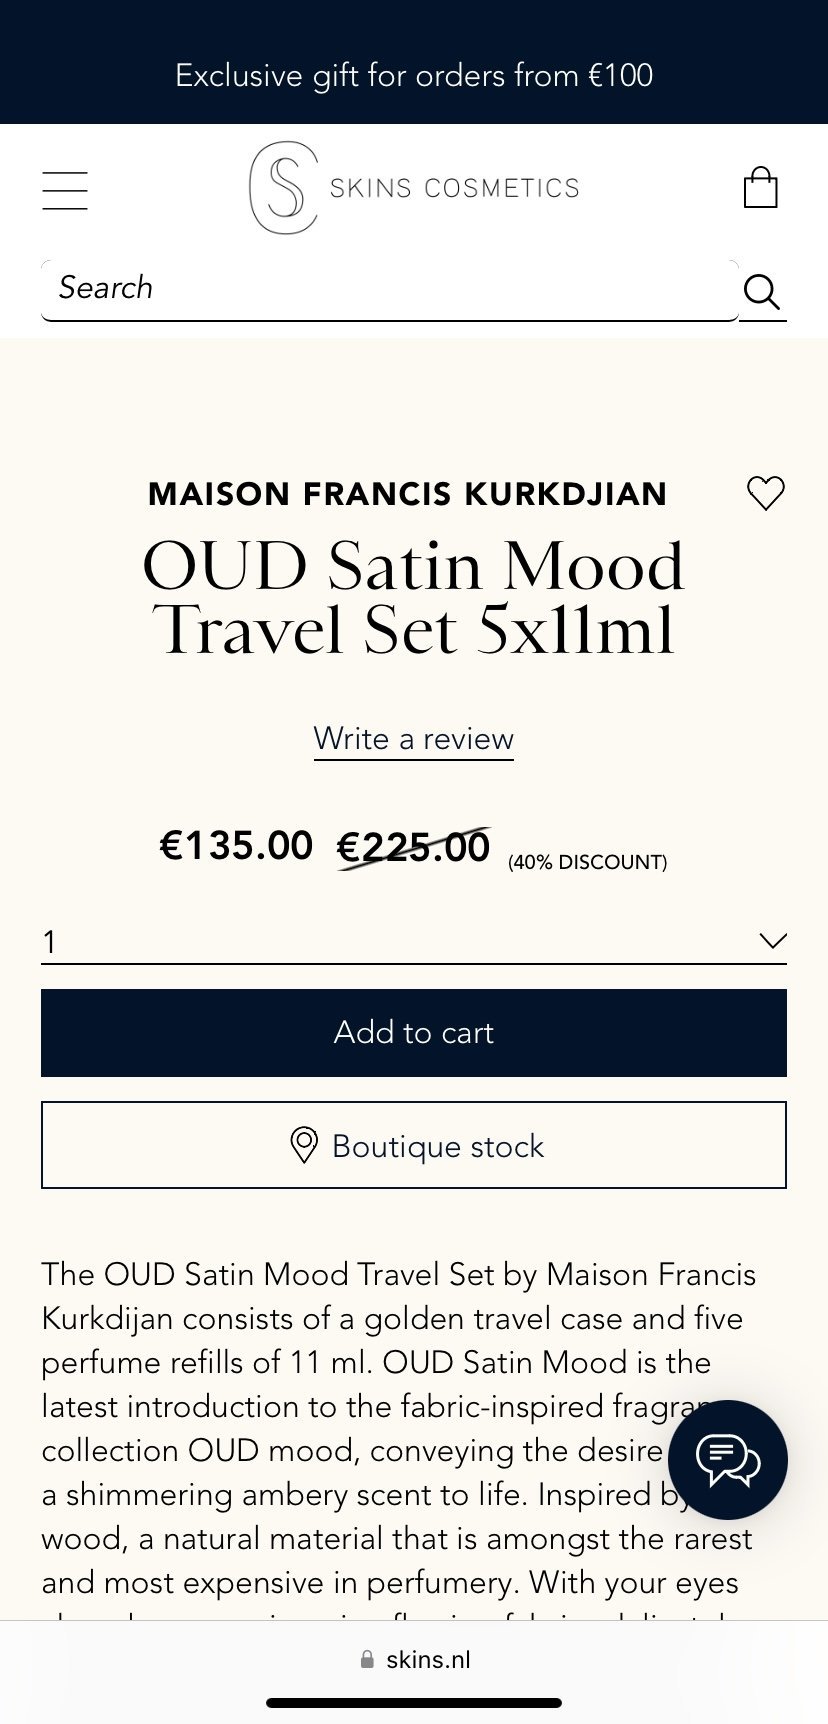This screenshot has height=1724, width=828.
Task: Click the OUD Satin Mood product title
Action: tap(414, 597)
